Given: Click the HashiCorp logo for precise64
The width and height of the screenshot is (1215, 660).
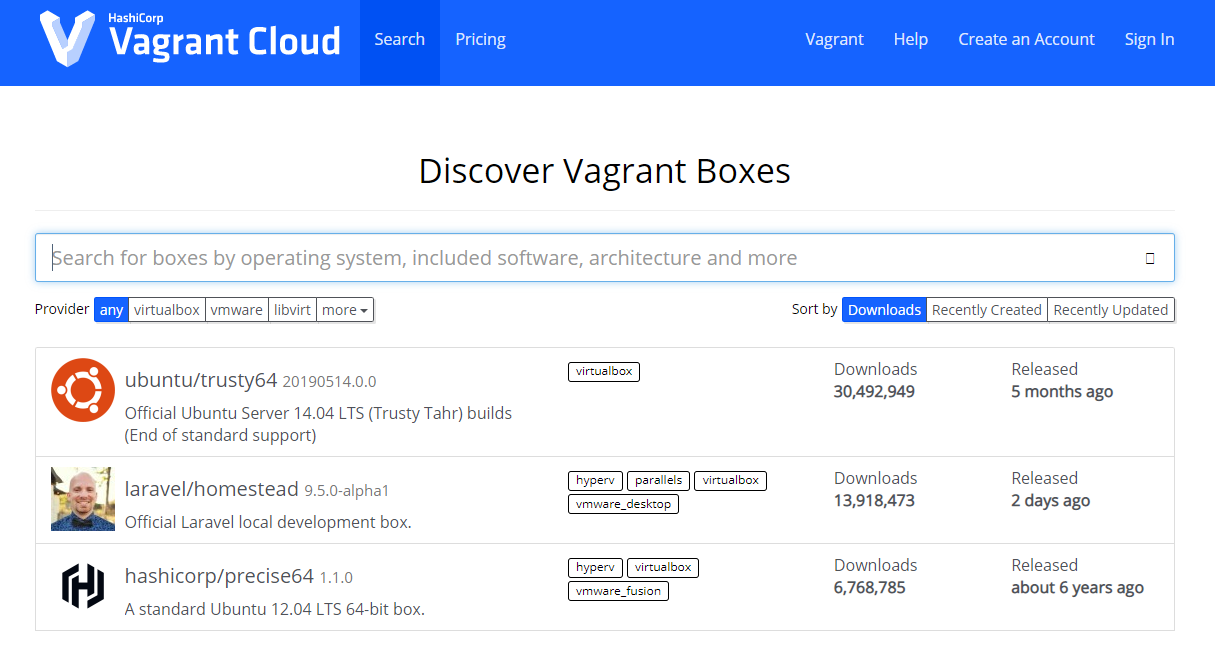Looking at the screenshot, I should [x=83, y=586].
